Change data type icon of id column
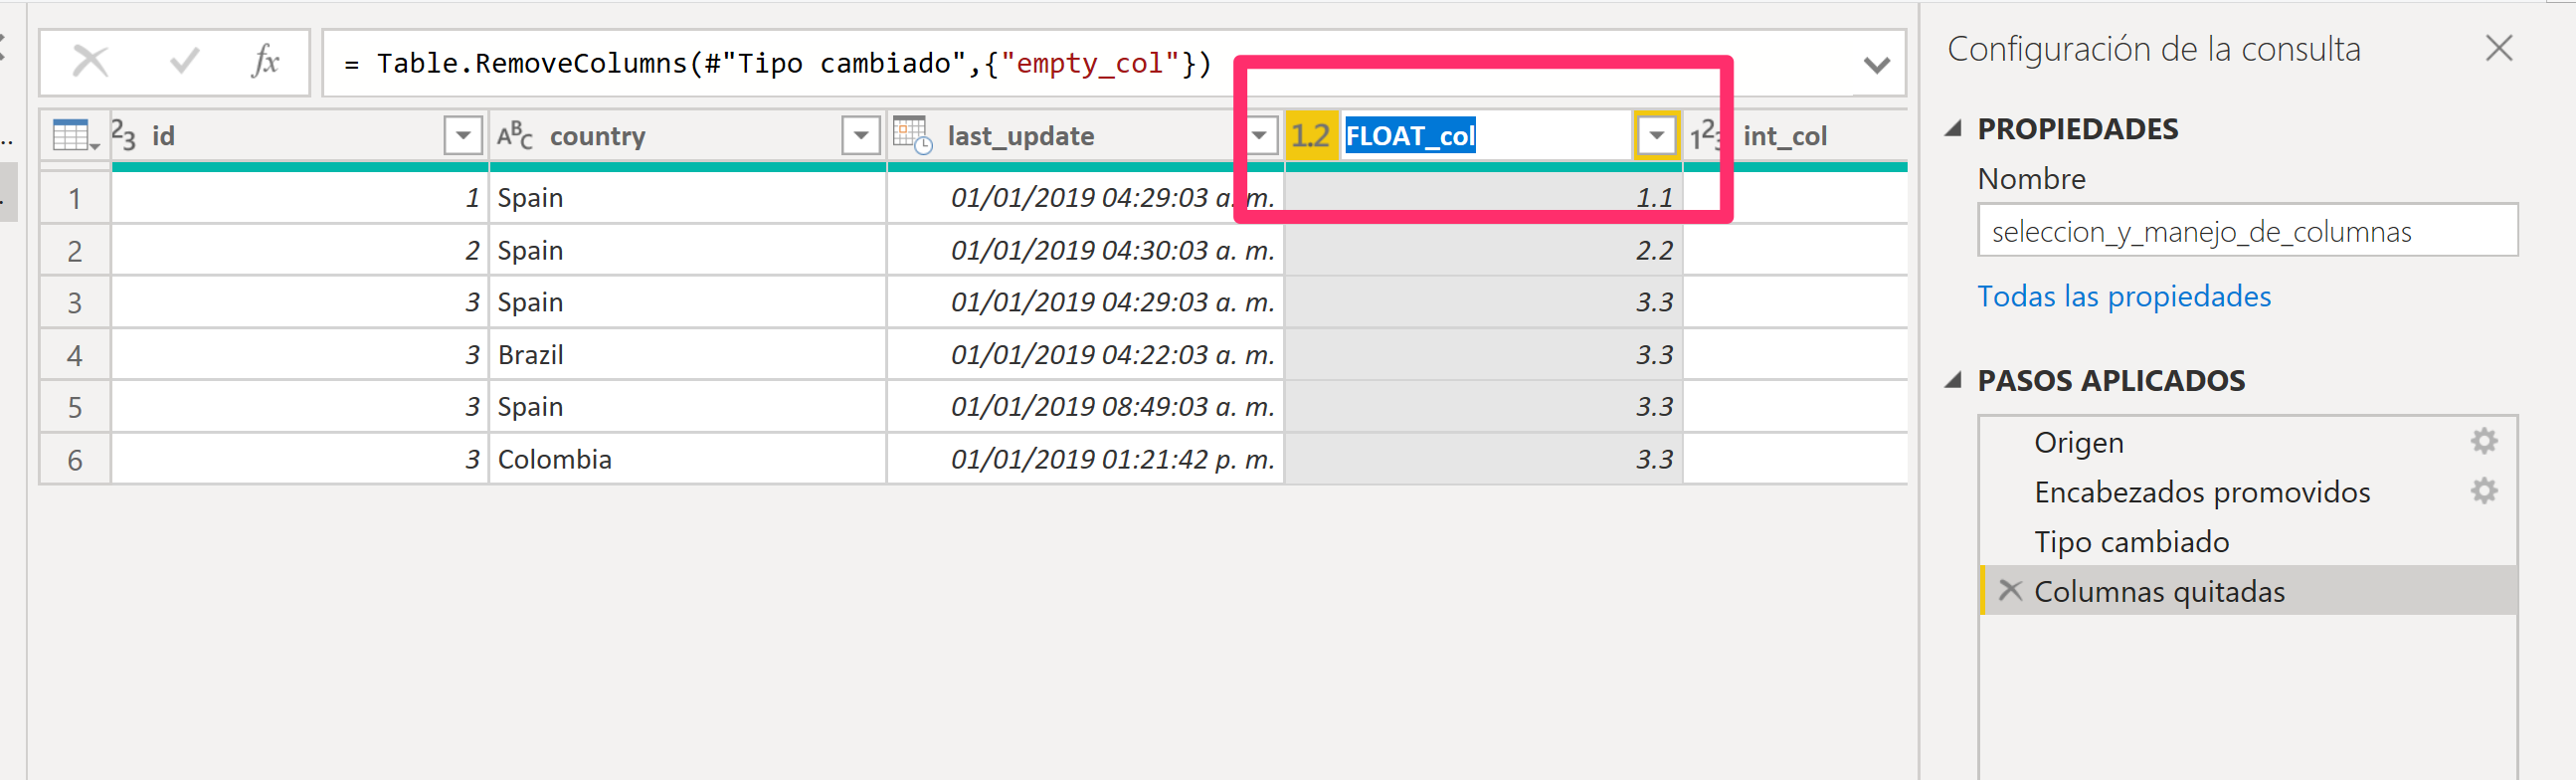Screen dimensions: 2576x780 [124, 135]
